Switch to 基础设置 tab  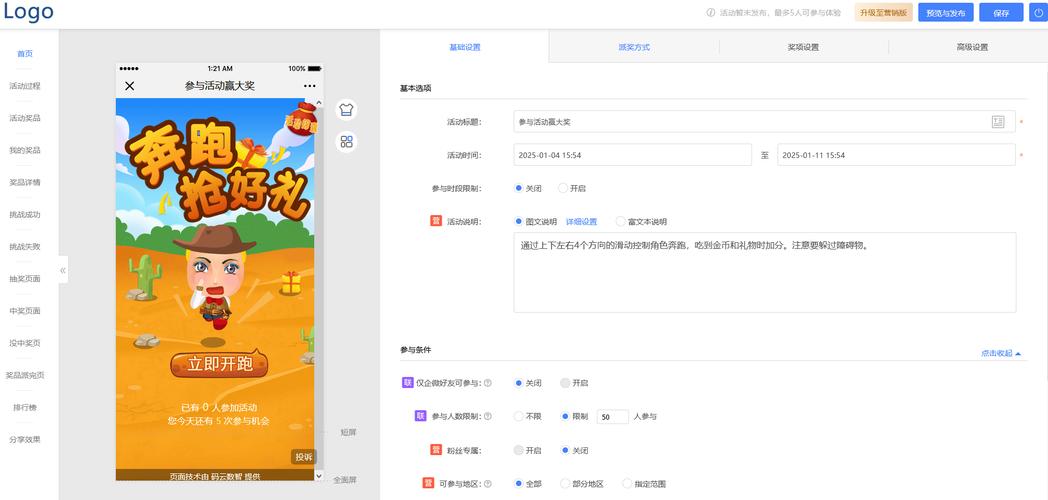point(465,47)
